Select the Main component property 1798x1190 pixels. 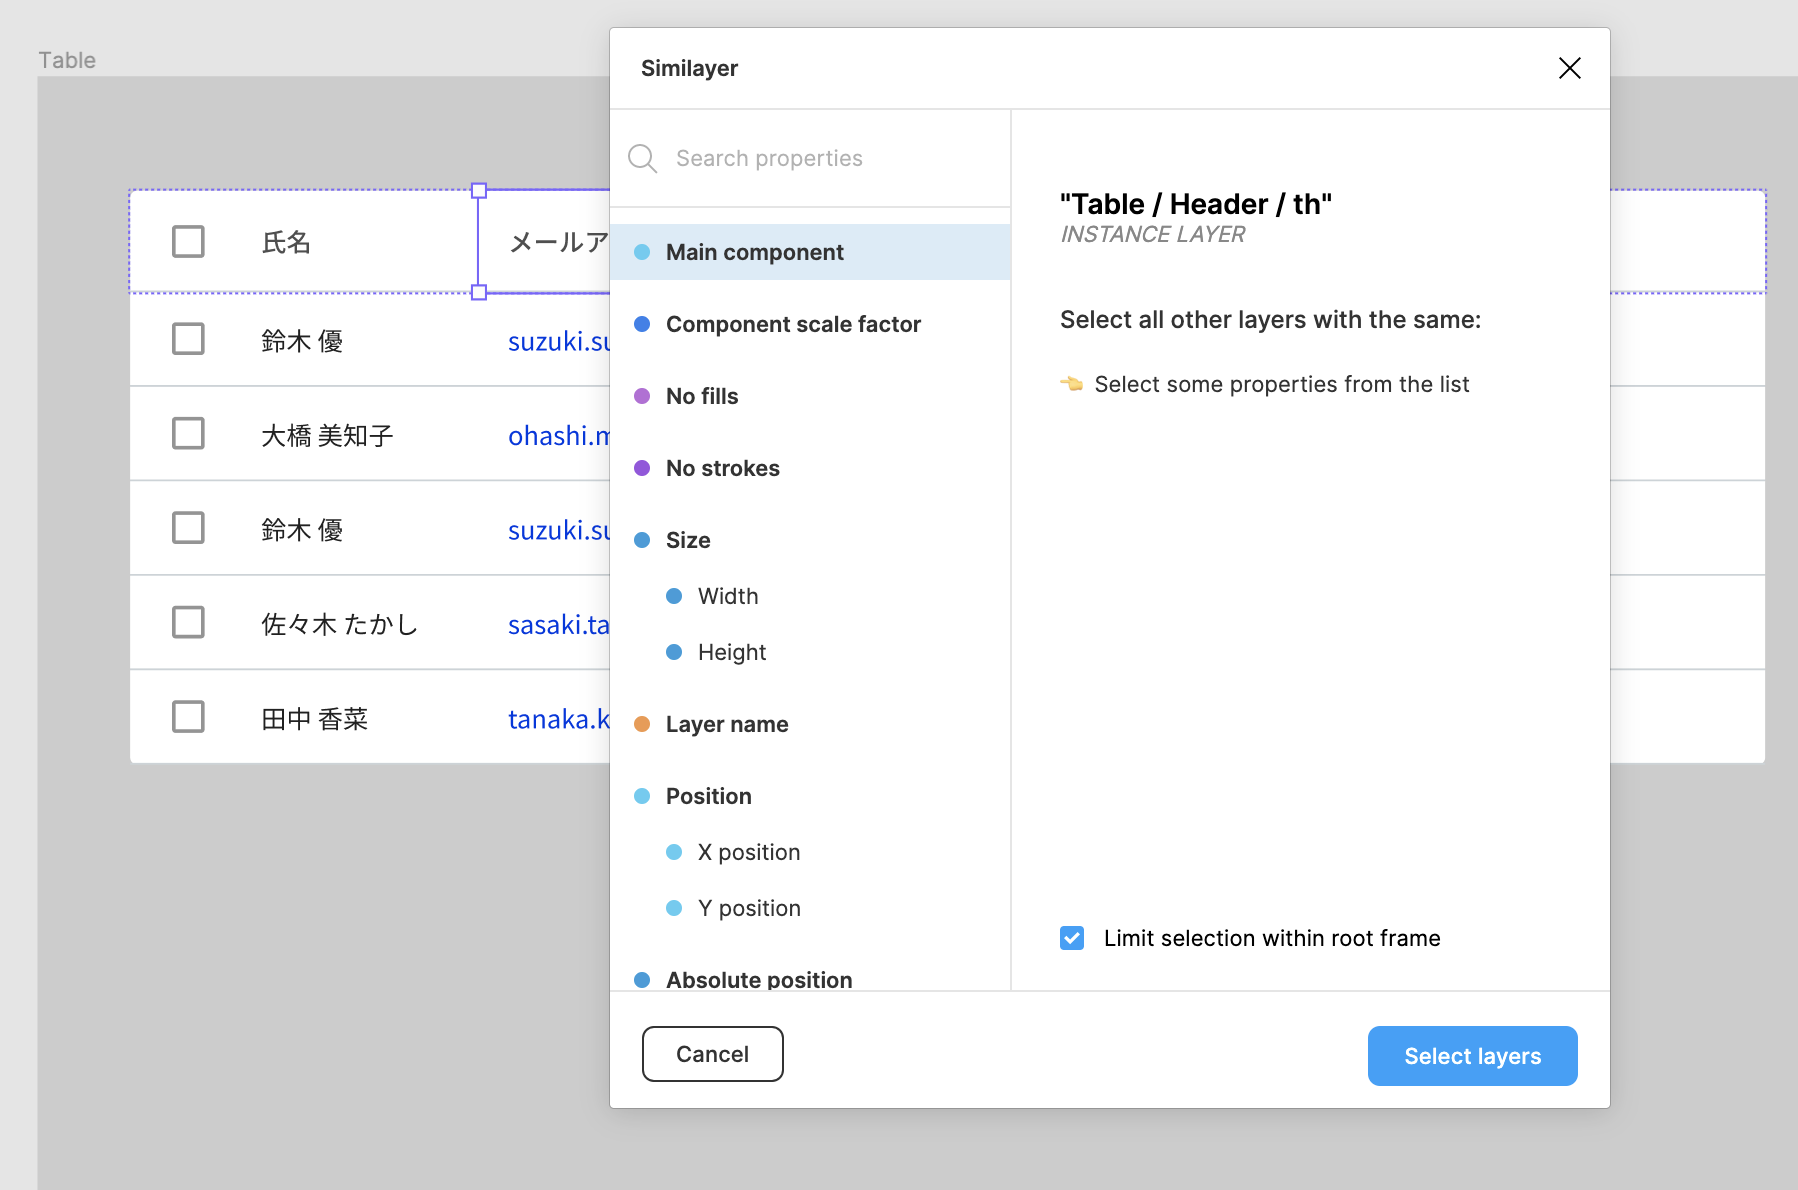pyautogui.click(x=754, y=252)
